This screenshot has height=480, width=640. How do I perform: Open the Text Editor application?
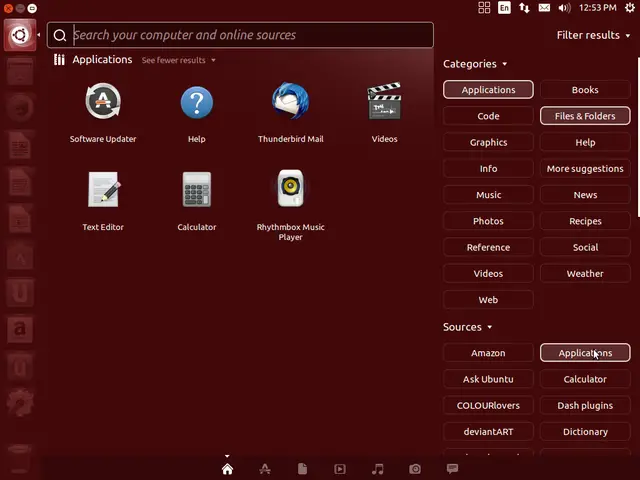(104, 189)
